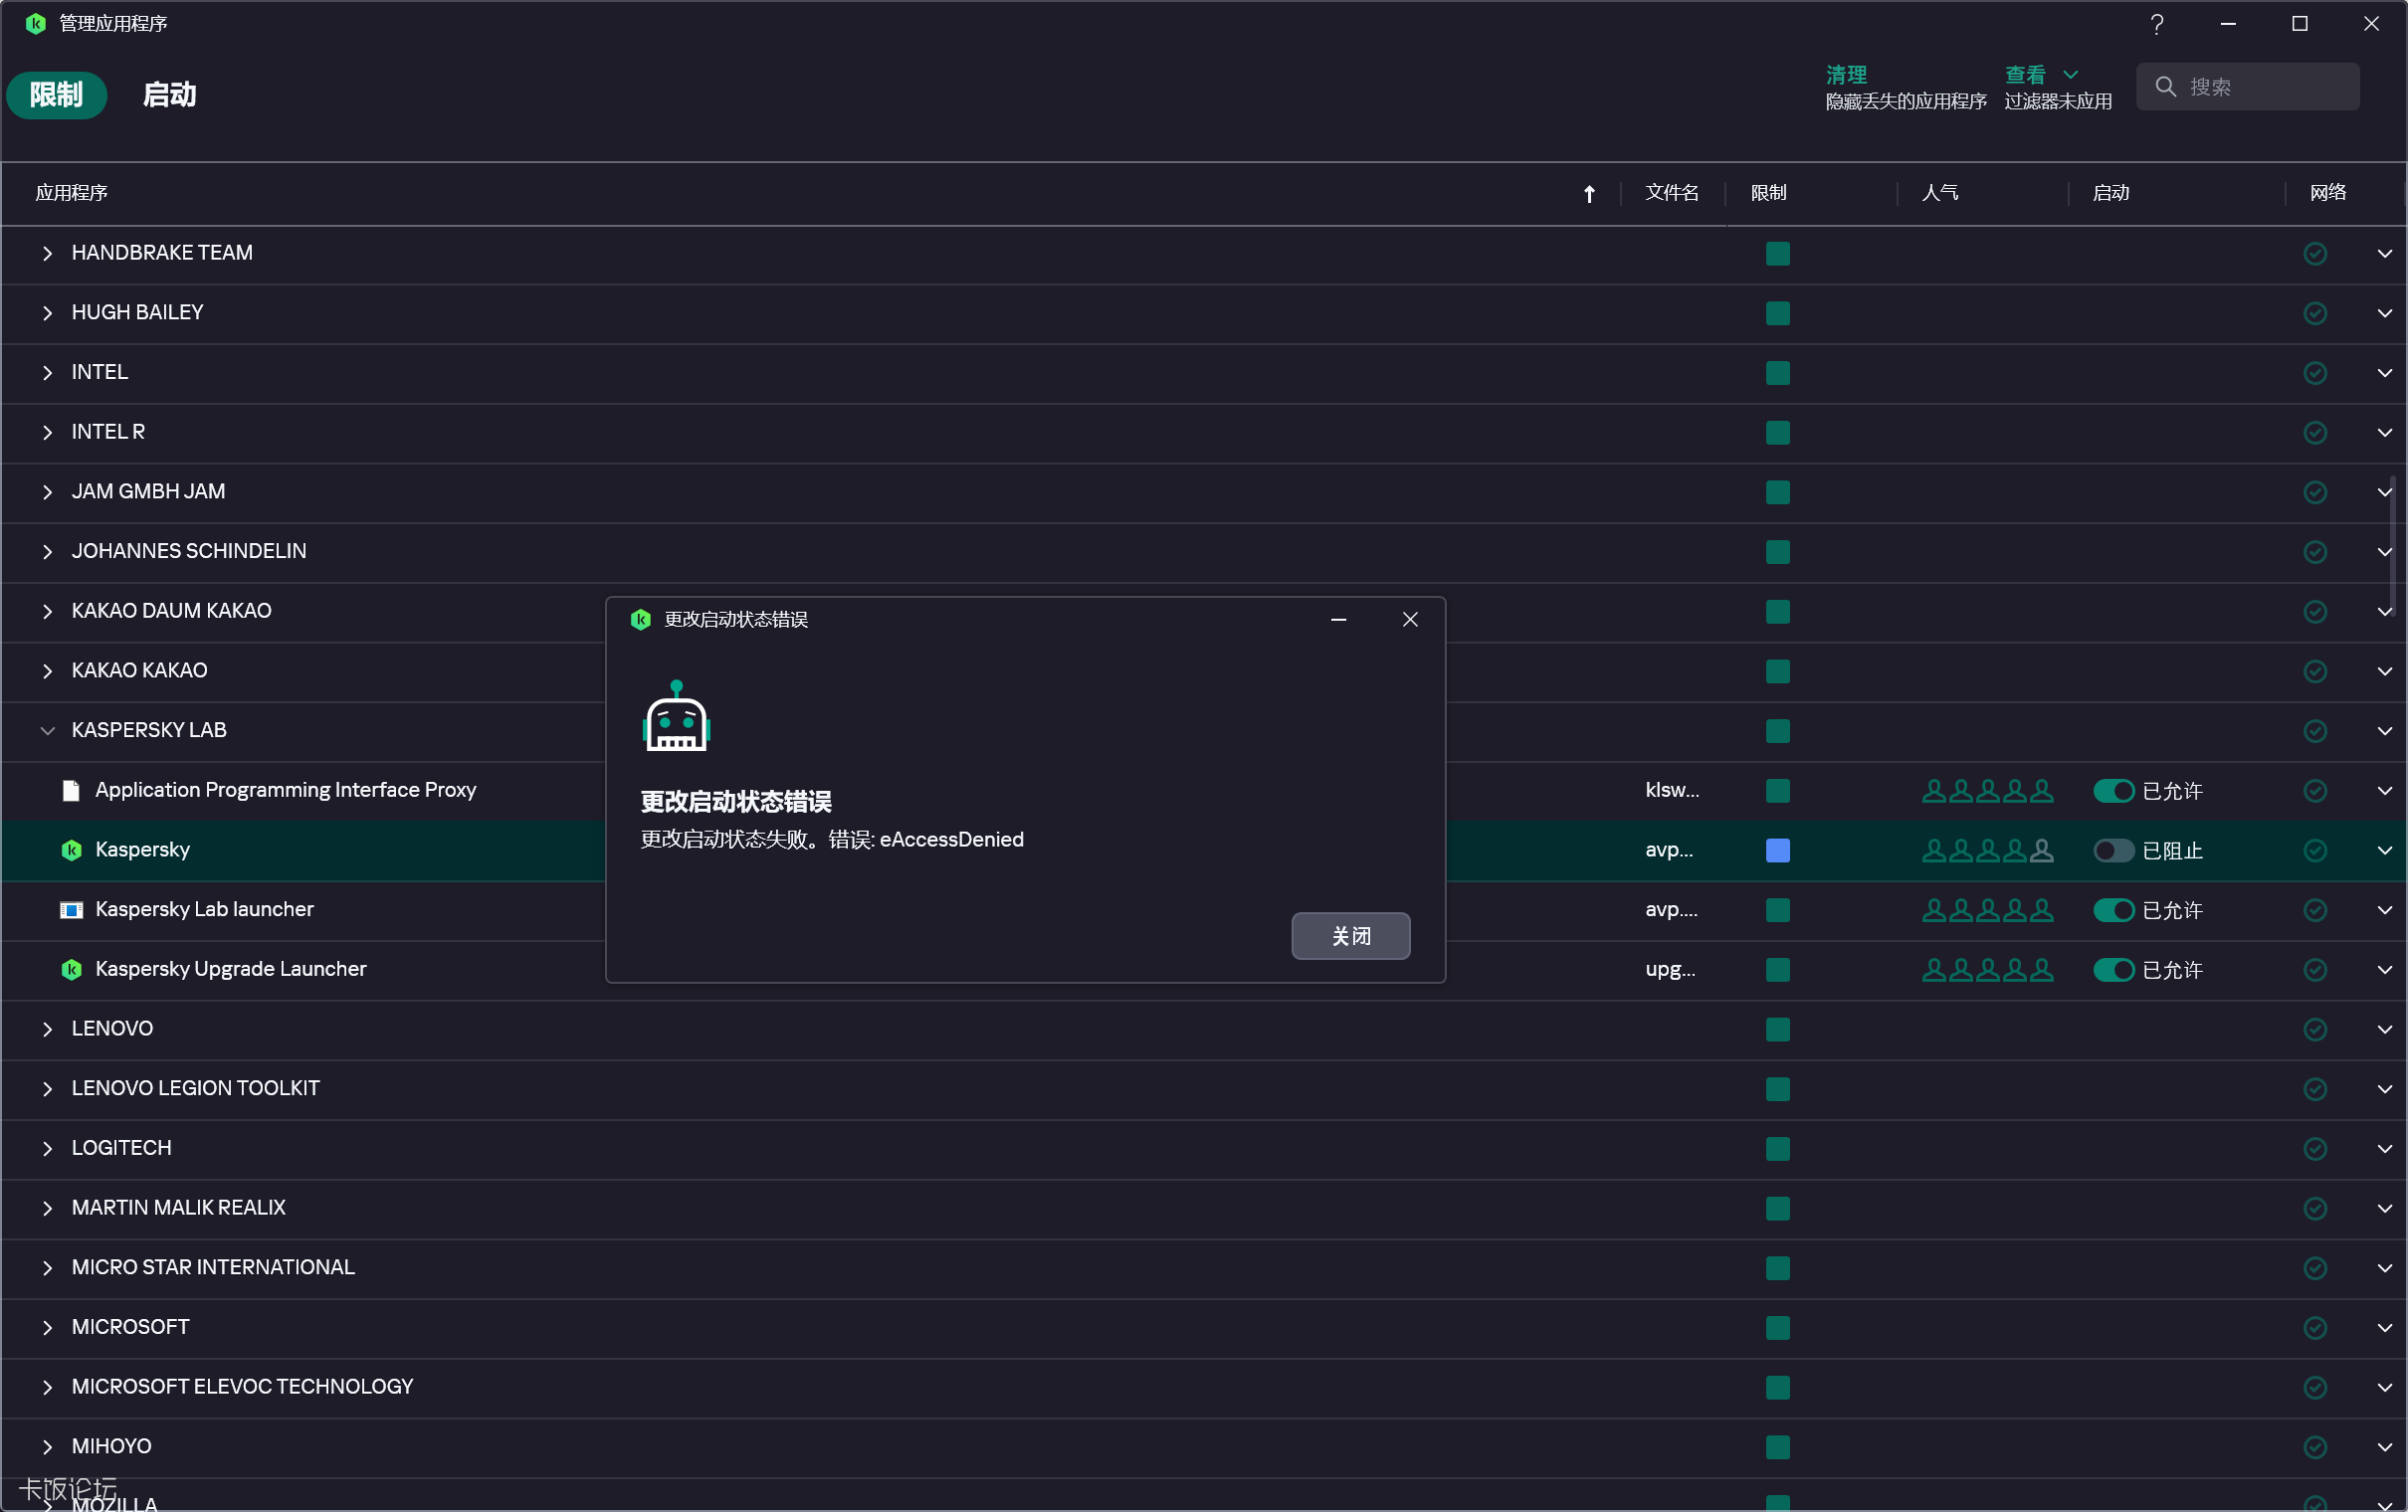2408x1512 pixels.
Task: Click restriction square for MICROSOFT ELEVOC TECHNOLOGY
Action: tap(1777, 1387)
